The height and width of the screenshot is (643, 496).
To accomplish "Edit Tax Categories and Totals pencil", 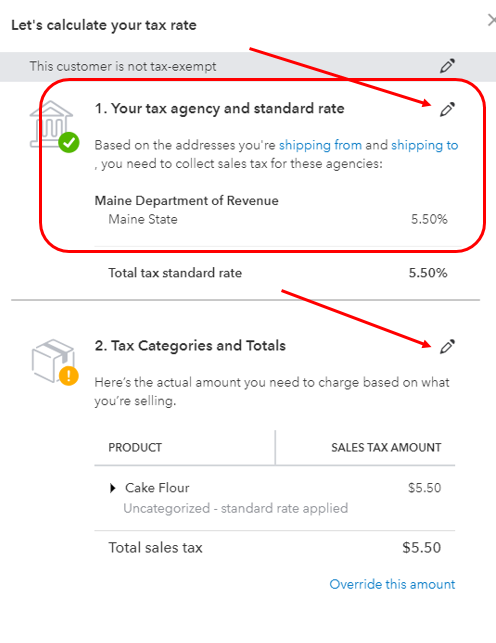I will pos(447,346).
